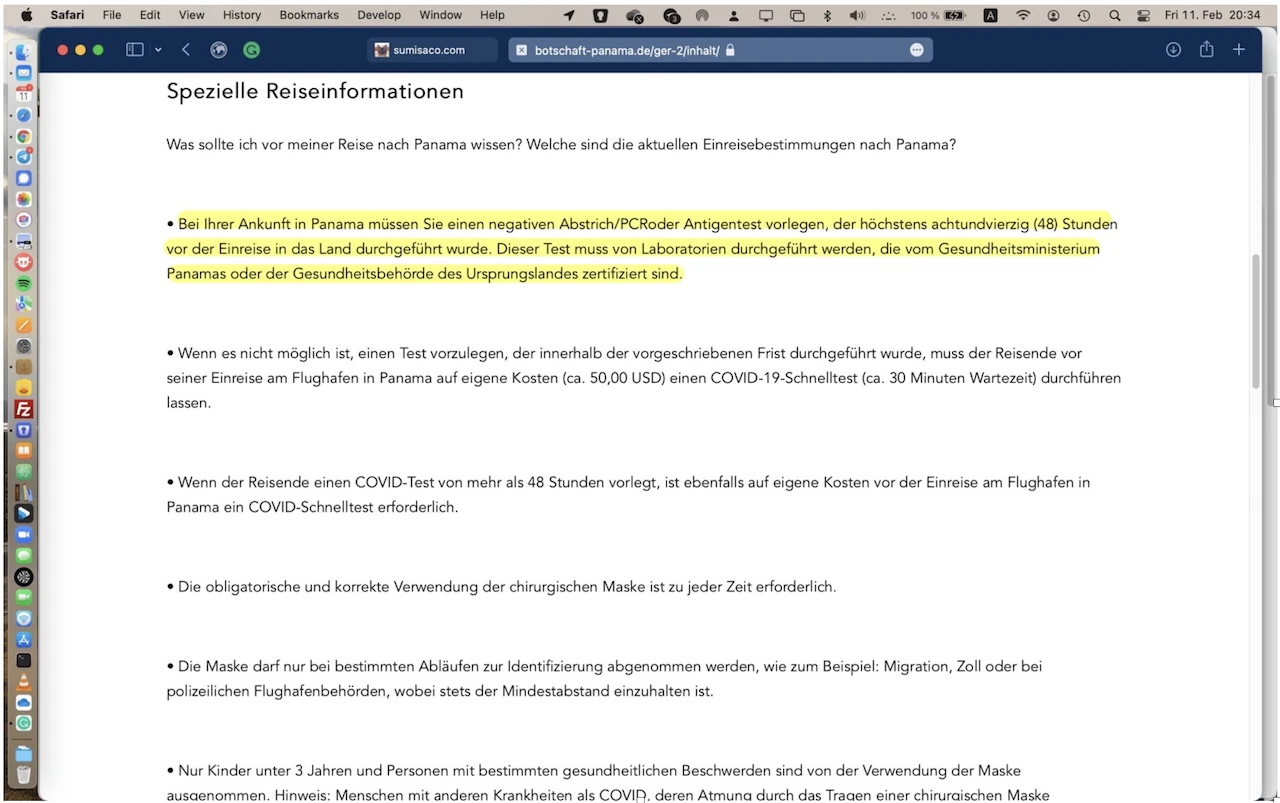Open the Bookmarks menu
Image resolution: width=1280 pixels, height=803 pixels.
pos(309,15)
